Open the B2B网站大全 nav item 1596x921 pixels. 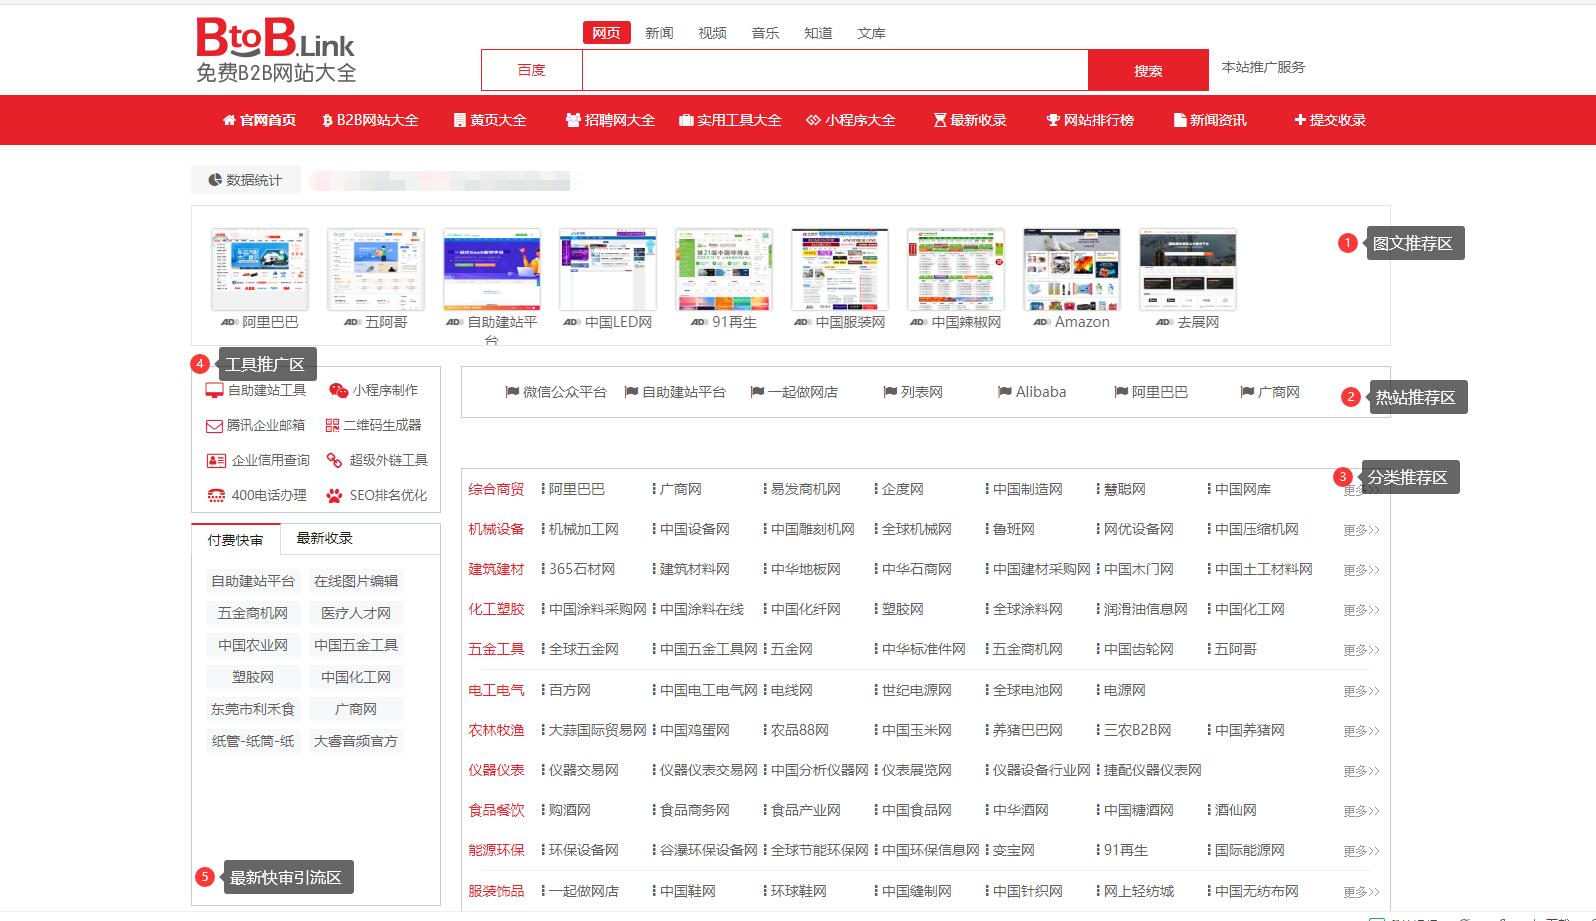click(370, 120)
